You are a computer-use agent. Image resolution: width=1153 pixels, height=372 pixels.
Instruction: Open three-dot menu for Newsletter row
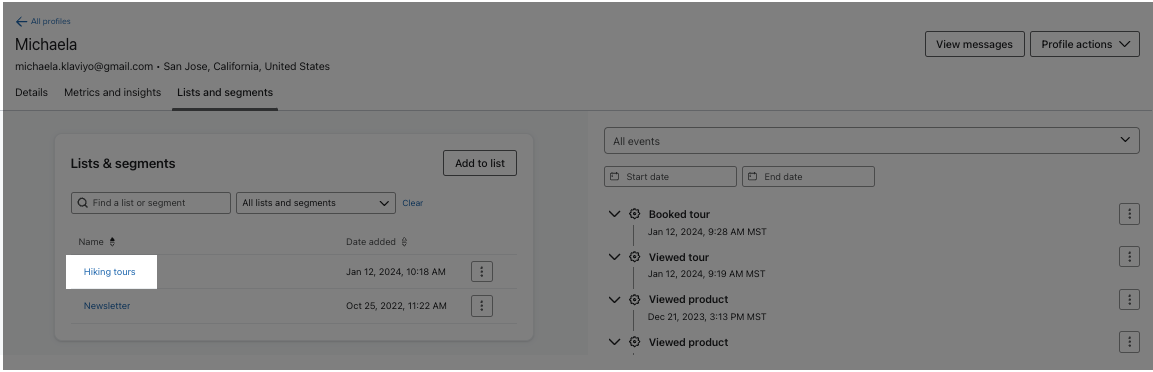pos(482,305)
